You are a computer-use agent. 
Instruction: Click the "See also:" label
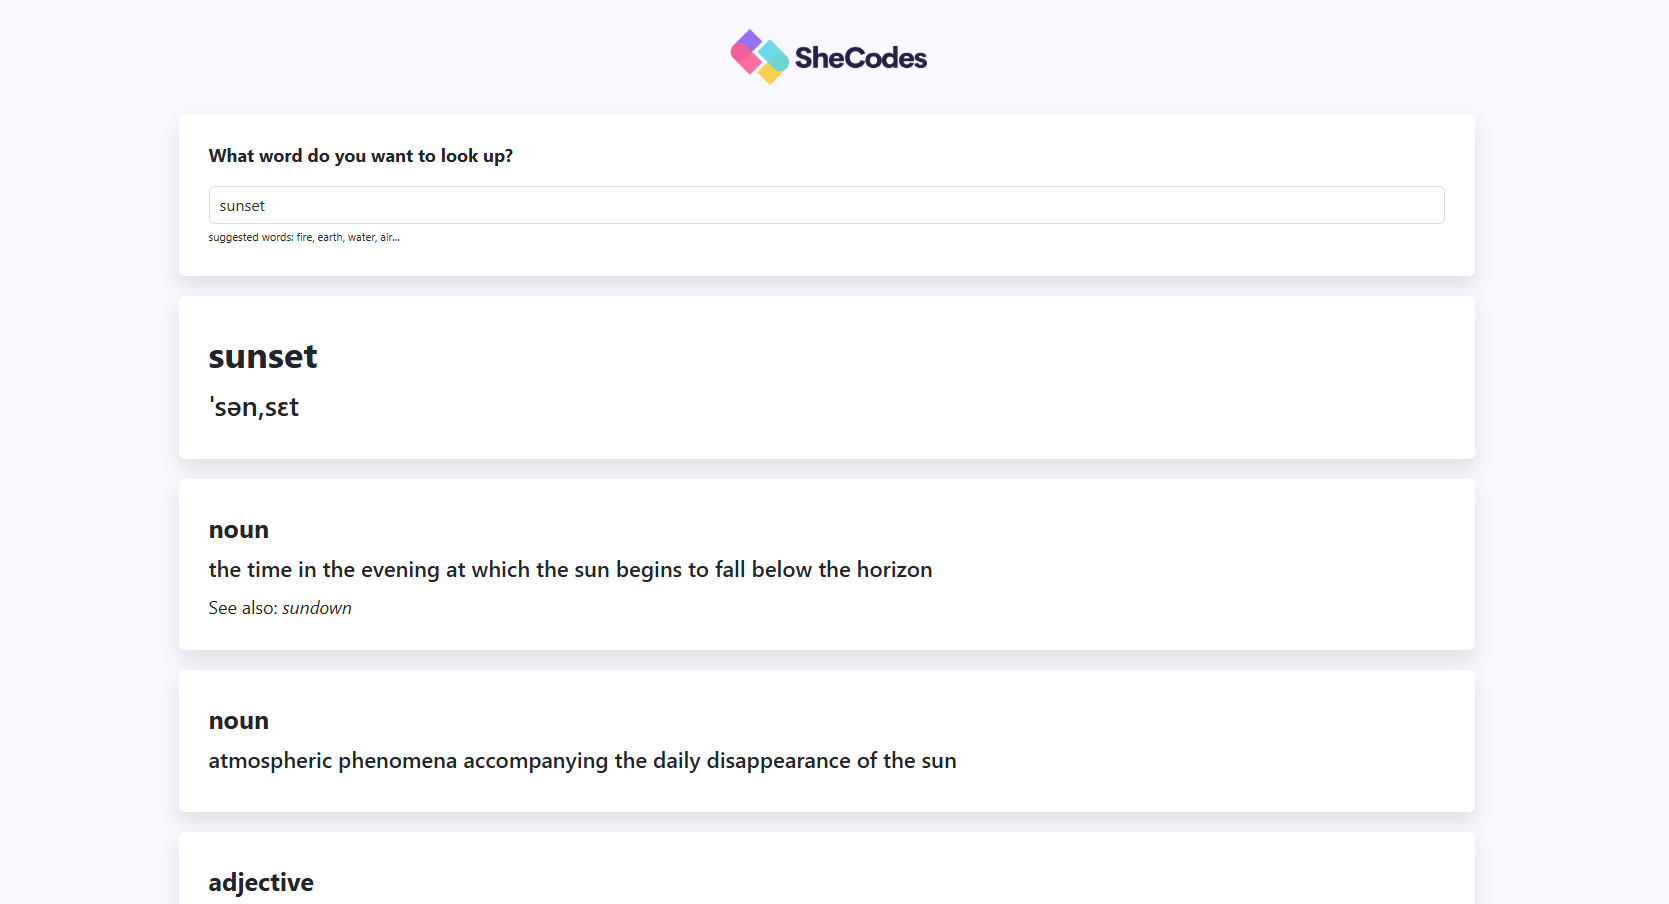click(x=242, y=608)
